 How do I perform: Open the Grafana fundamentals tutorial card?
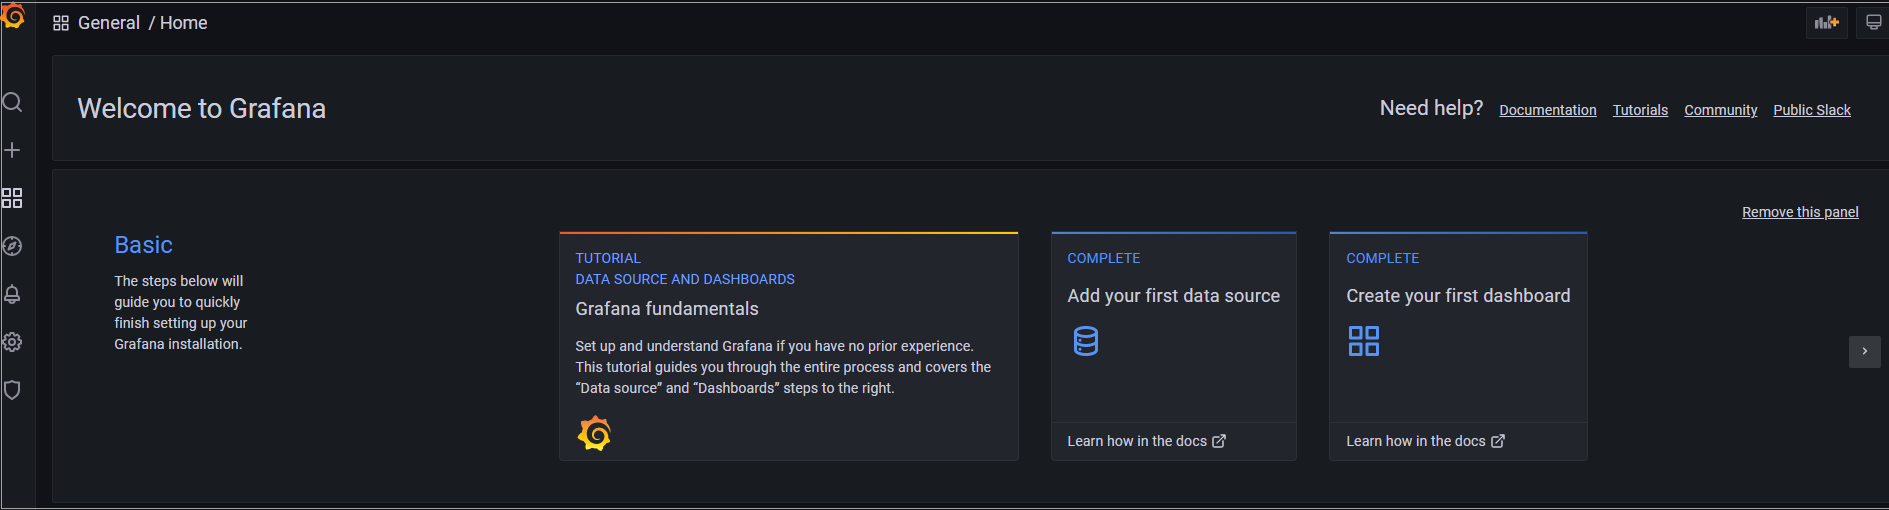[x=789, y=347]
